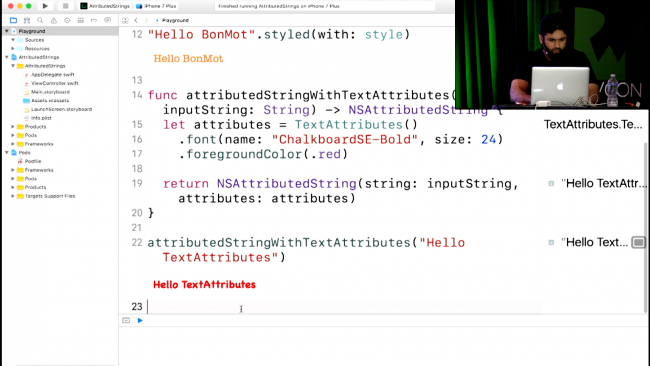This screenshot has width=650, height=366.
Task: Execute the playground with the blue play button
Action: click(140, 320)
